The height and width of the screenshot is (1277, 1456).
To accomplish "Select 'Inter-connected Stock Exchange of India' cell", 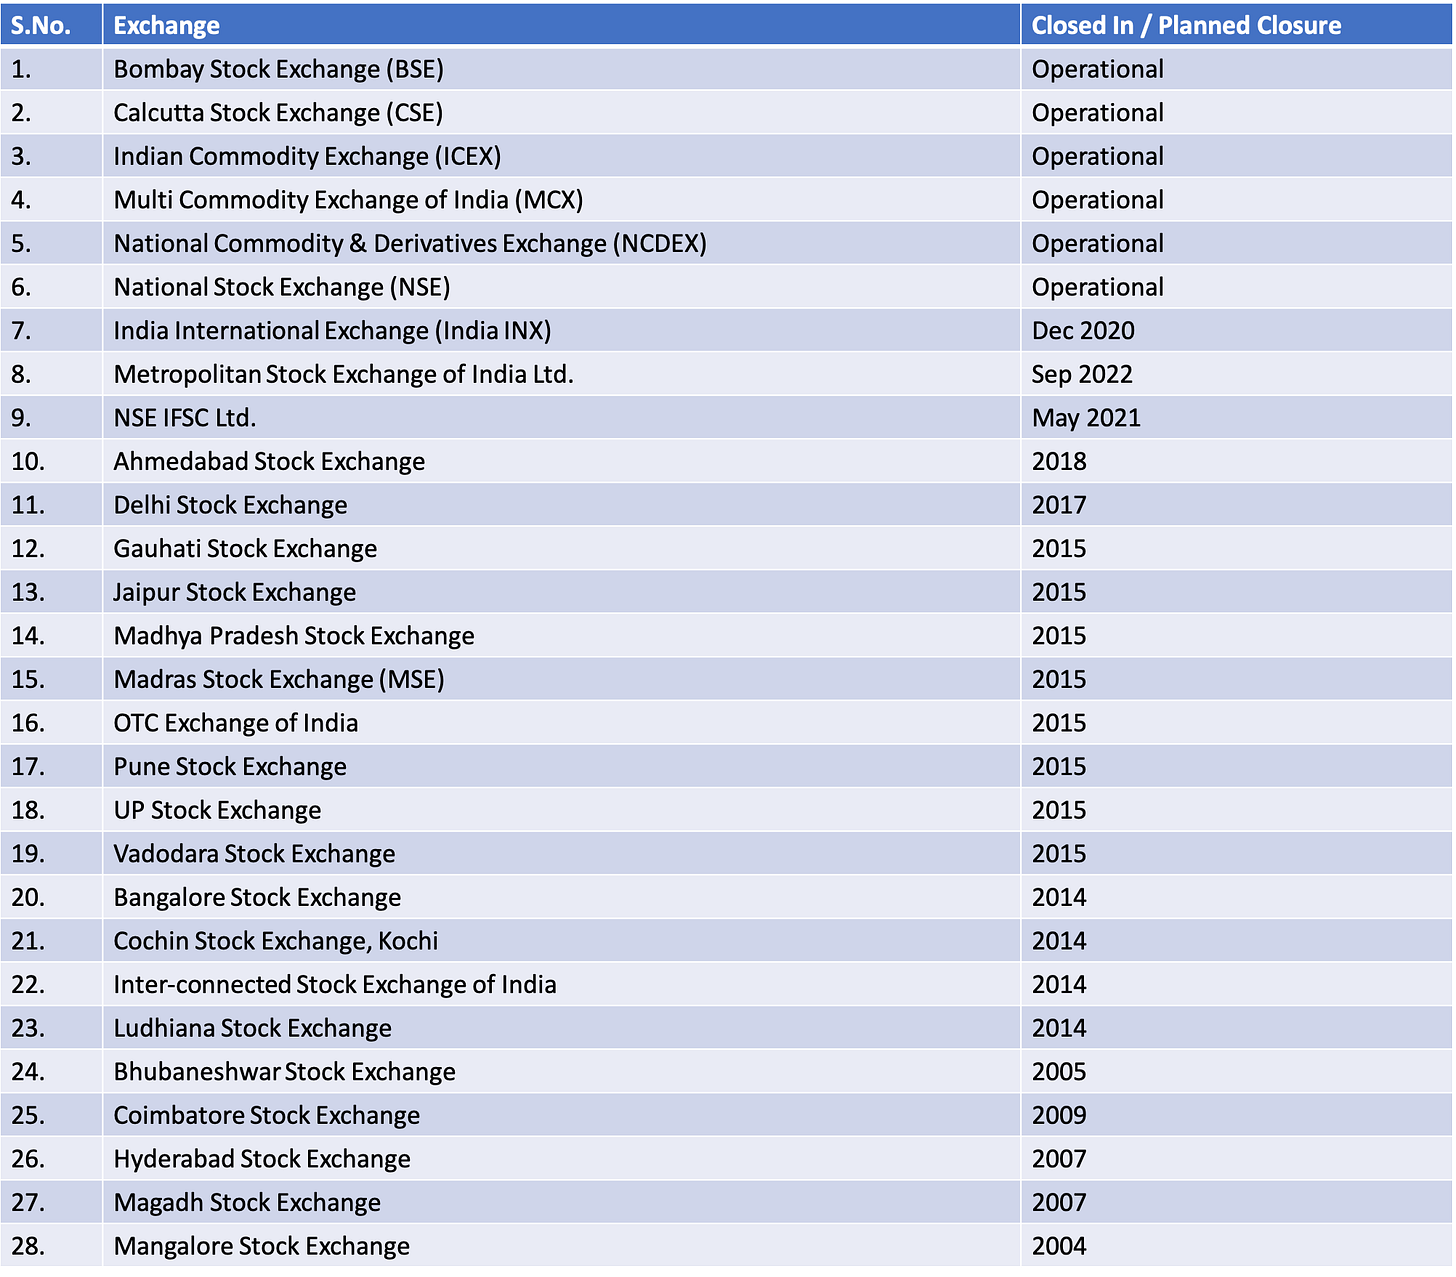I will (561, 984).
